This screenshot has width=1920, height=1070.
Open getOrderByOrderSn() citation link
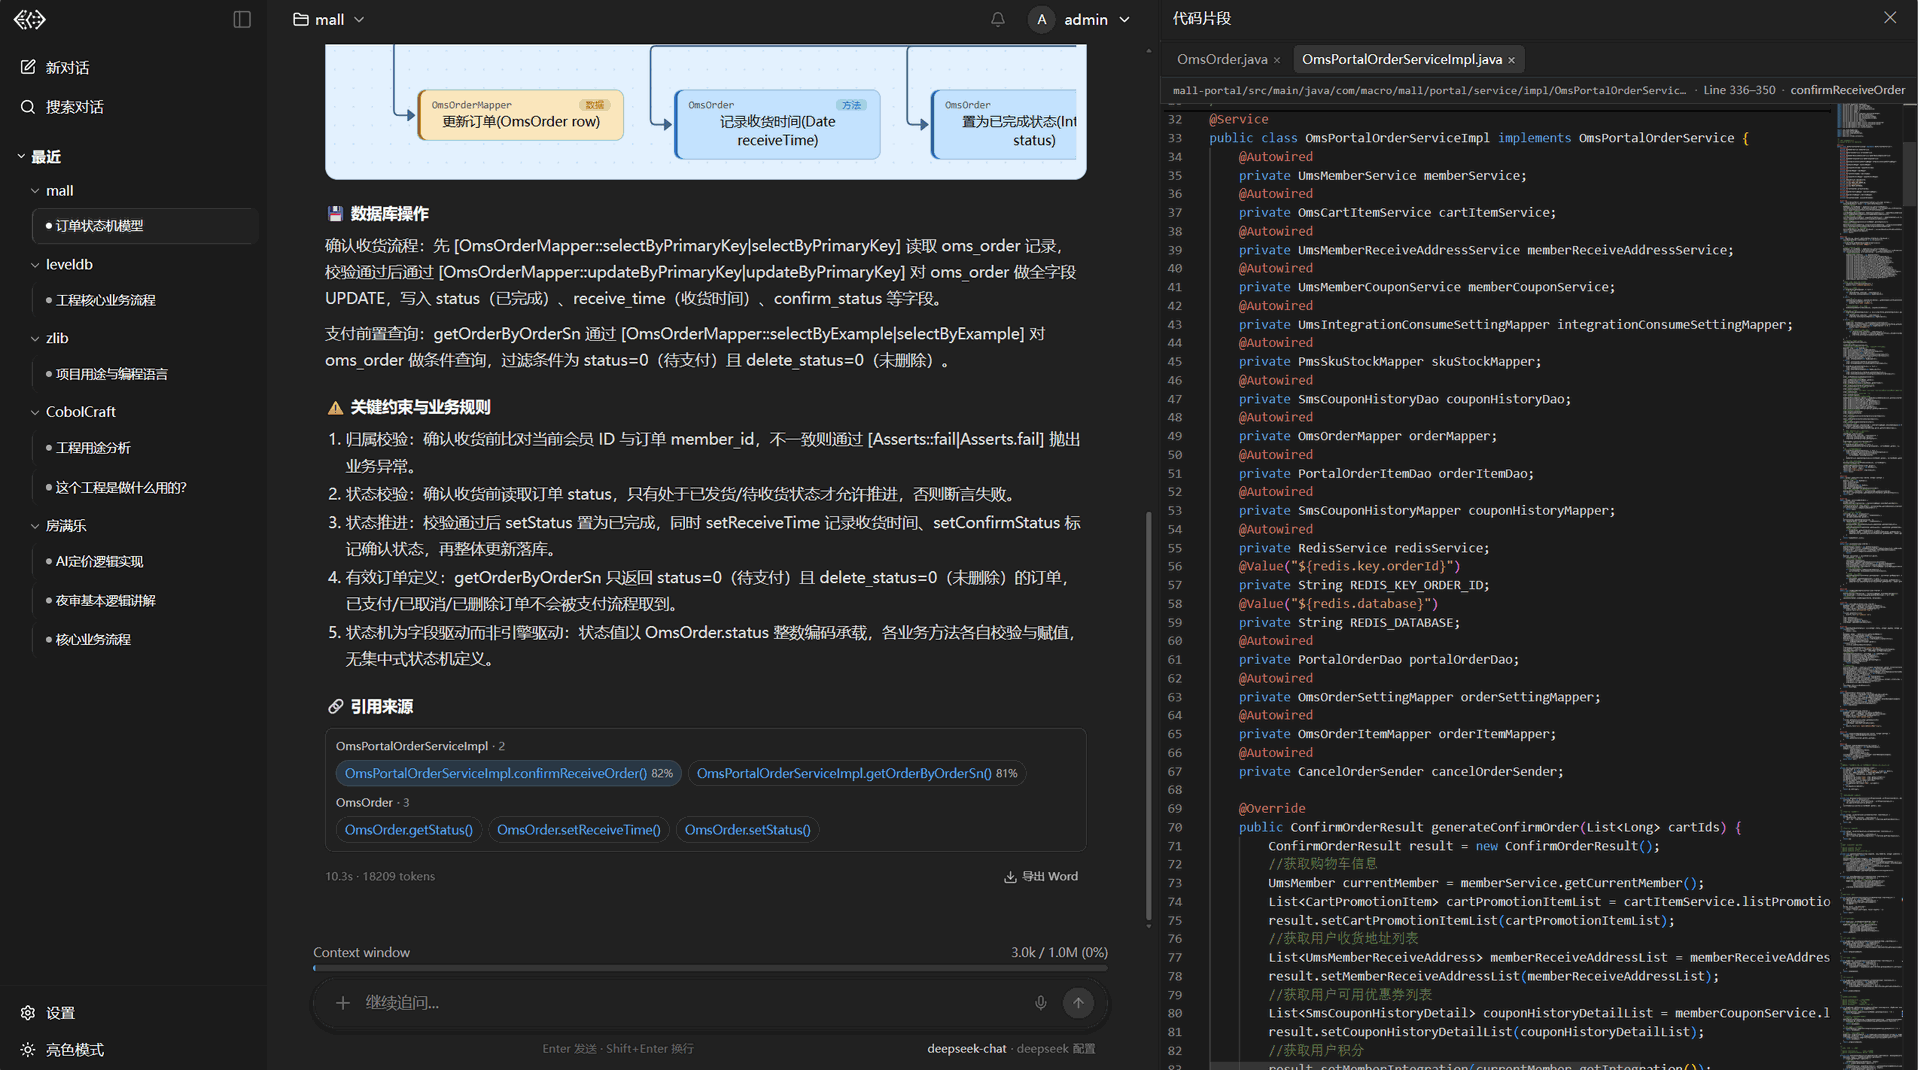click(856, 773)
